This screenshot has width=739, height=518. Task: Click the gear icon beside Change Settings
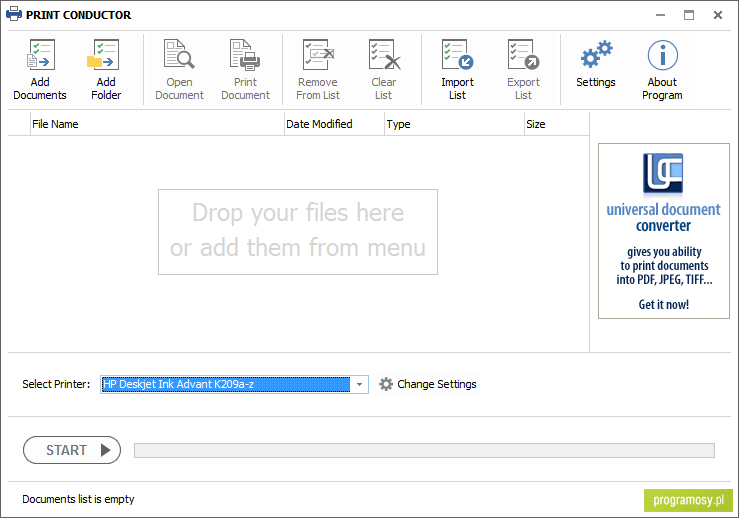coord(386,384)
